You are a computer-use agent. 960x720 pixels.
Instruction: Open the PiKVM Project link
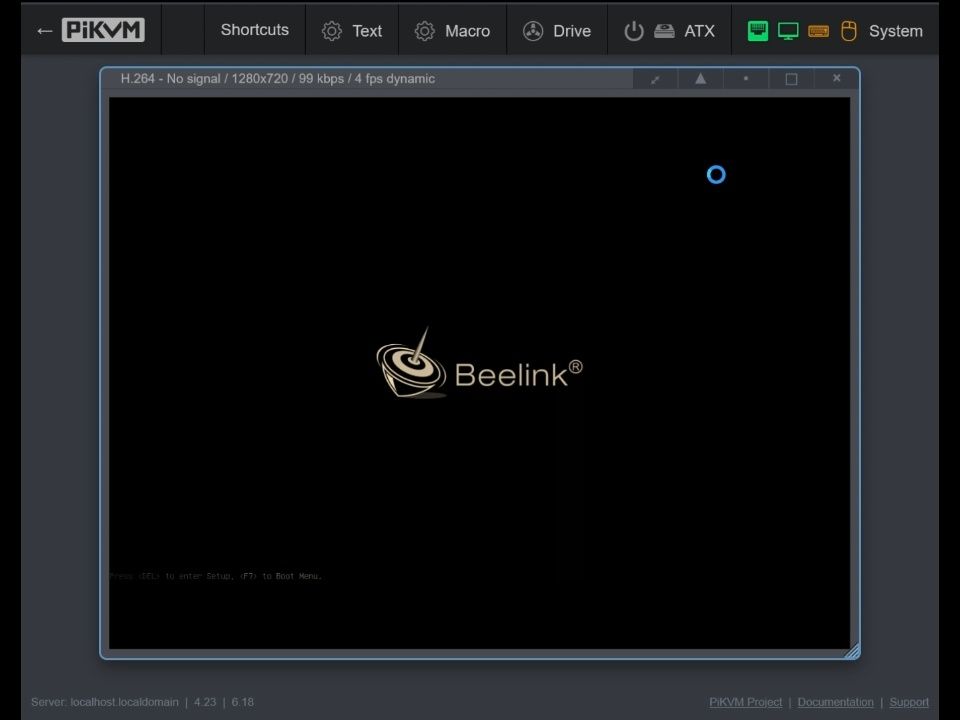745,702
